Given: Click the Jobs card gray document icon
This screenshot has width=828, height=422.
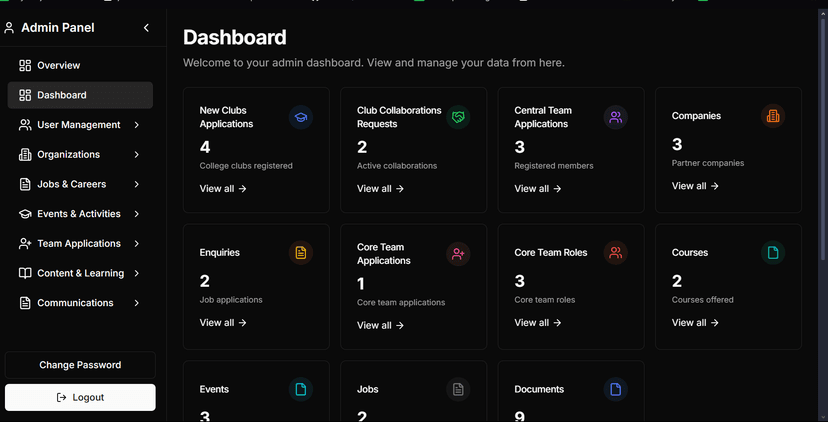Looking at the screenshot, I should (458, 389).
